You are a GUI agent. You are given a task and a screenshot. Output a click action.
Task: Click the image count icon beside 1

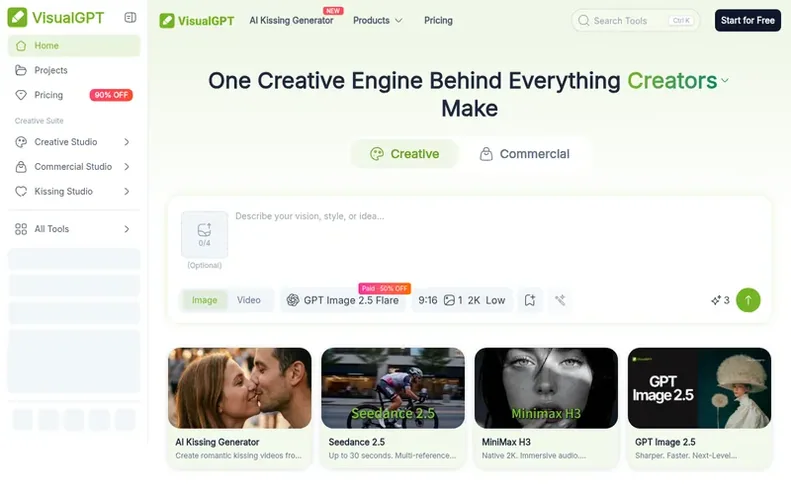(449, 300)
